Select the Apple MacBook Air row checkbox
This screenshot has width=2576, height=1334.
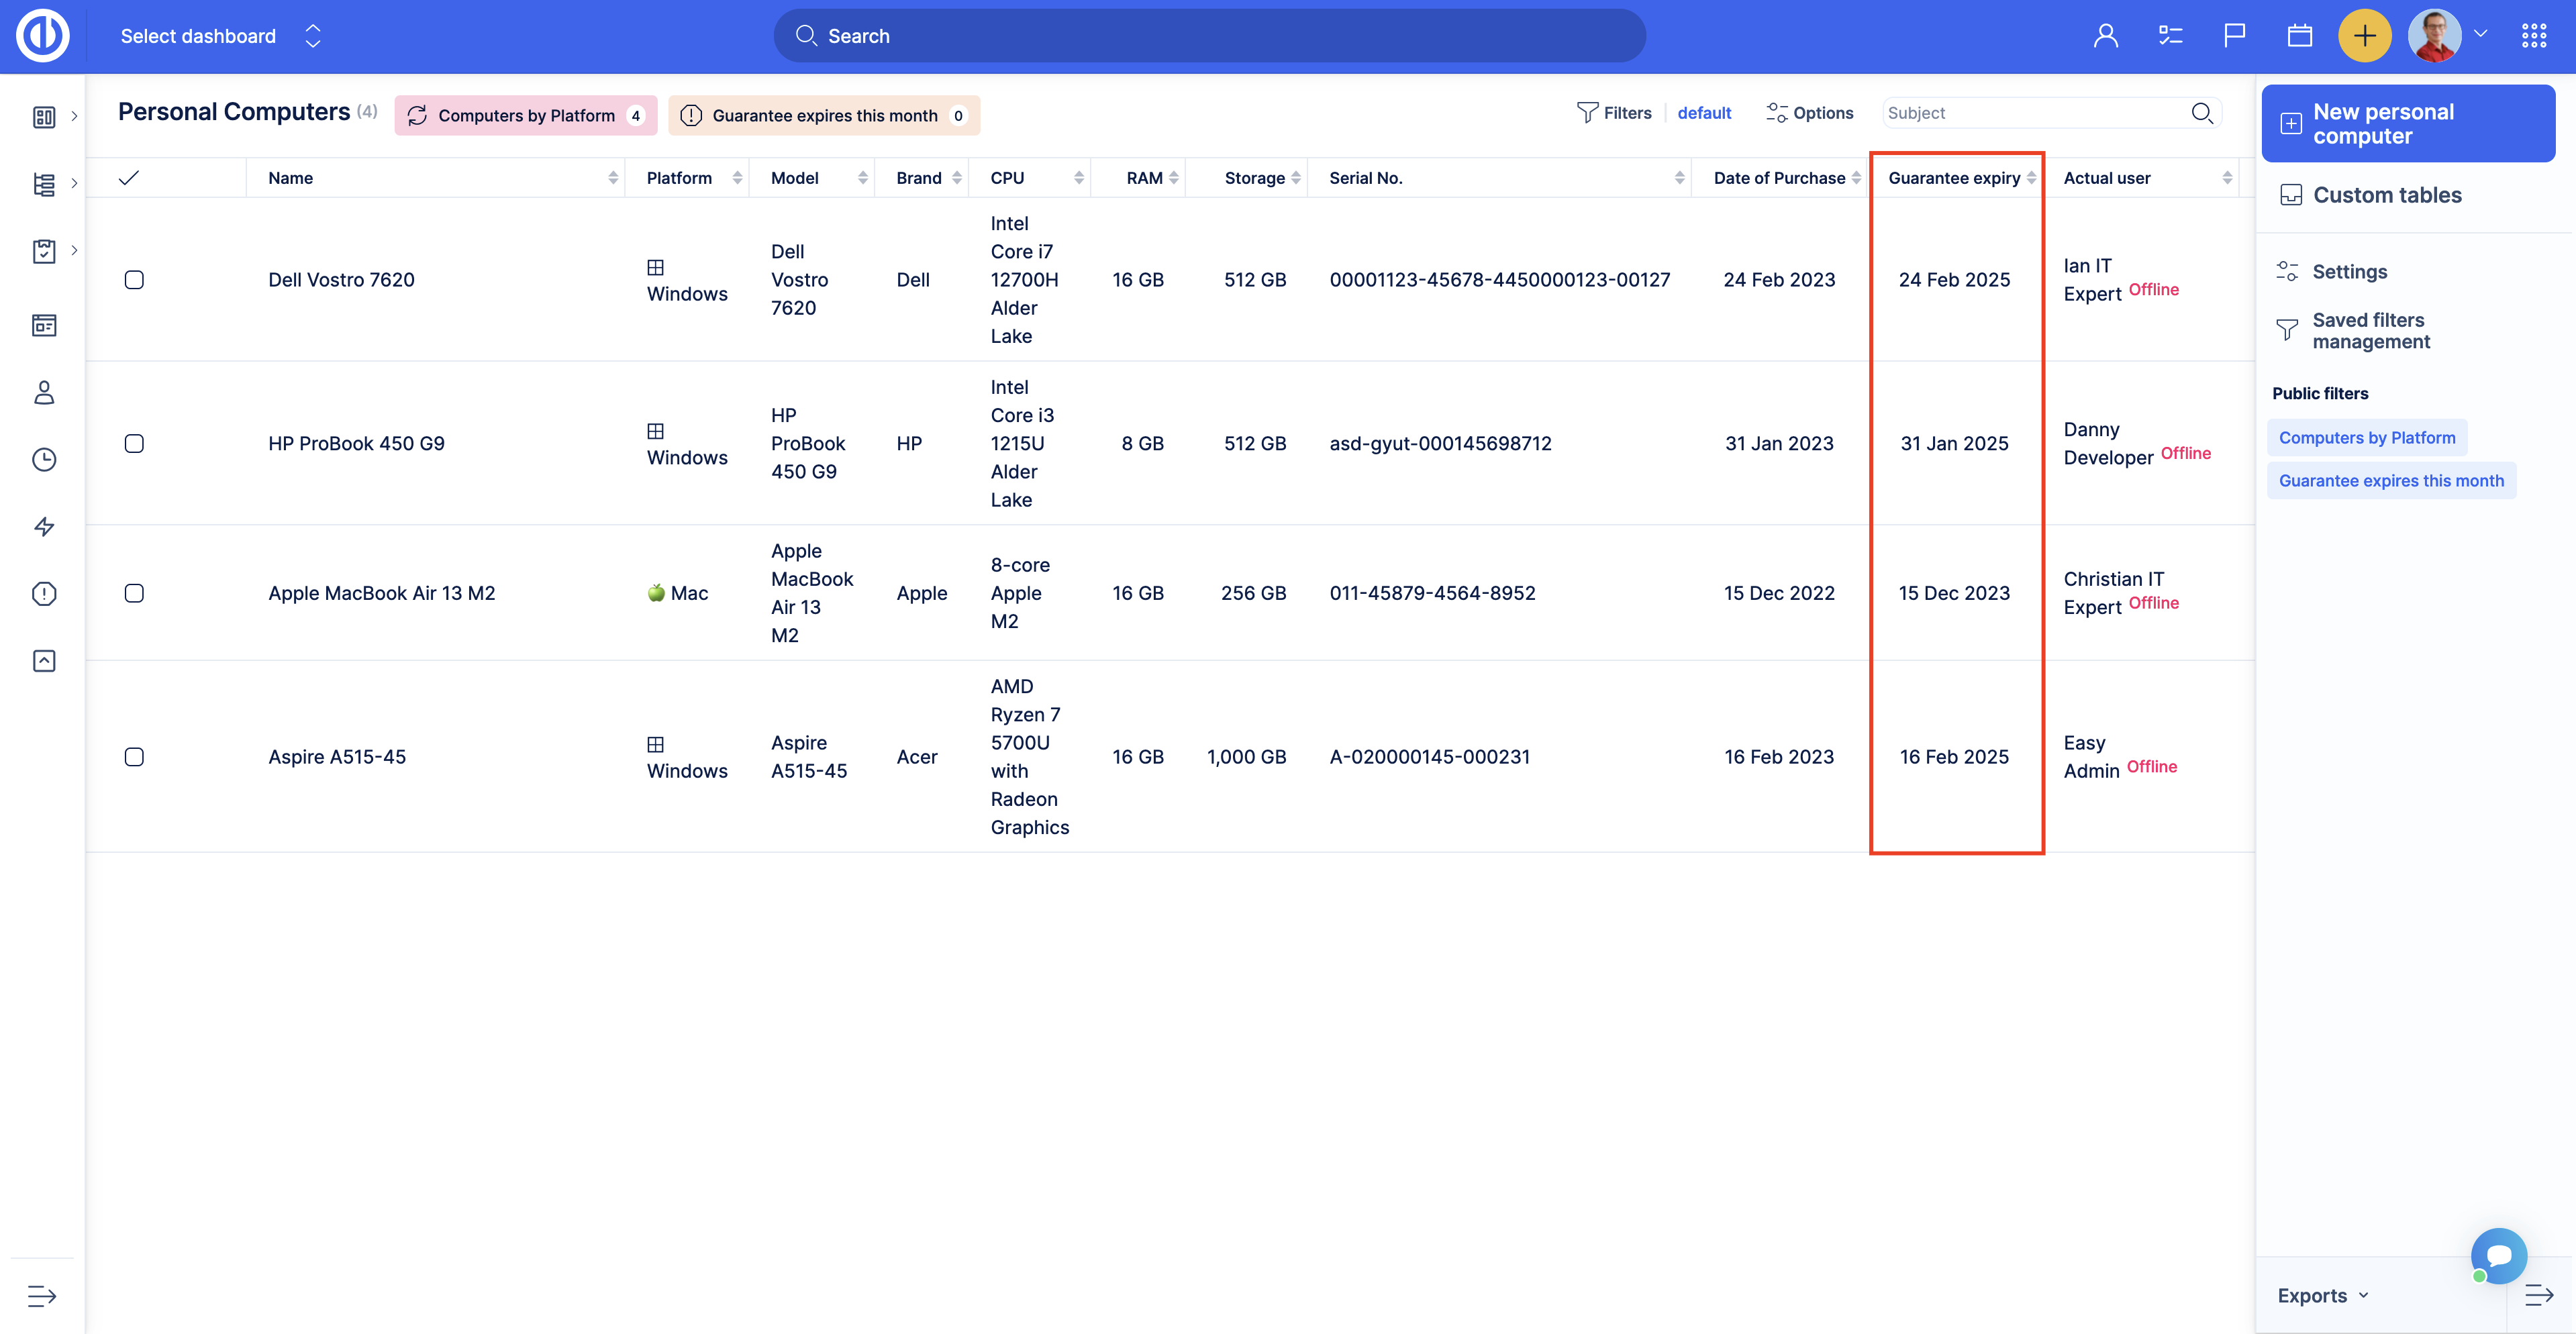pos(134,593)
